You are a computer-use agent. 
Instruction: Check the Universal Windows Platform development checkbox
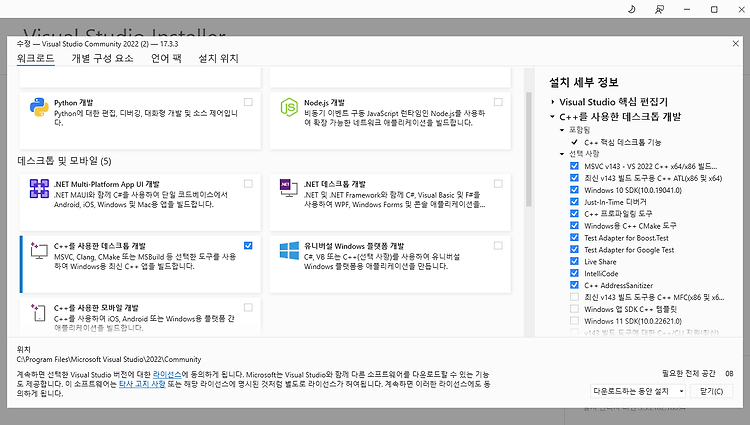498,245
